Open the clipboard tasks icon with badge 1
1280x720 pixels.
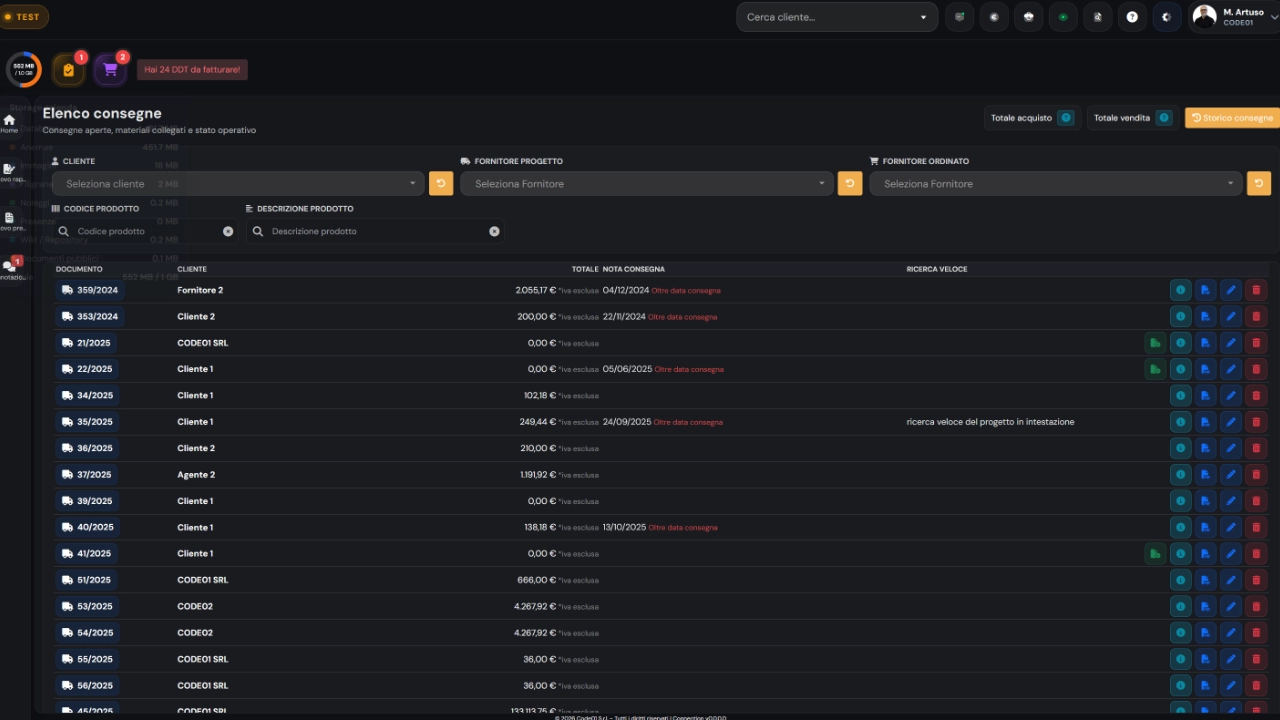coord(68,70)
